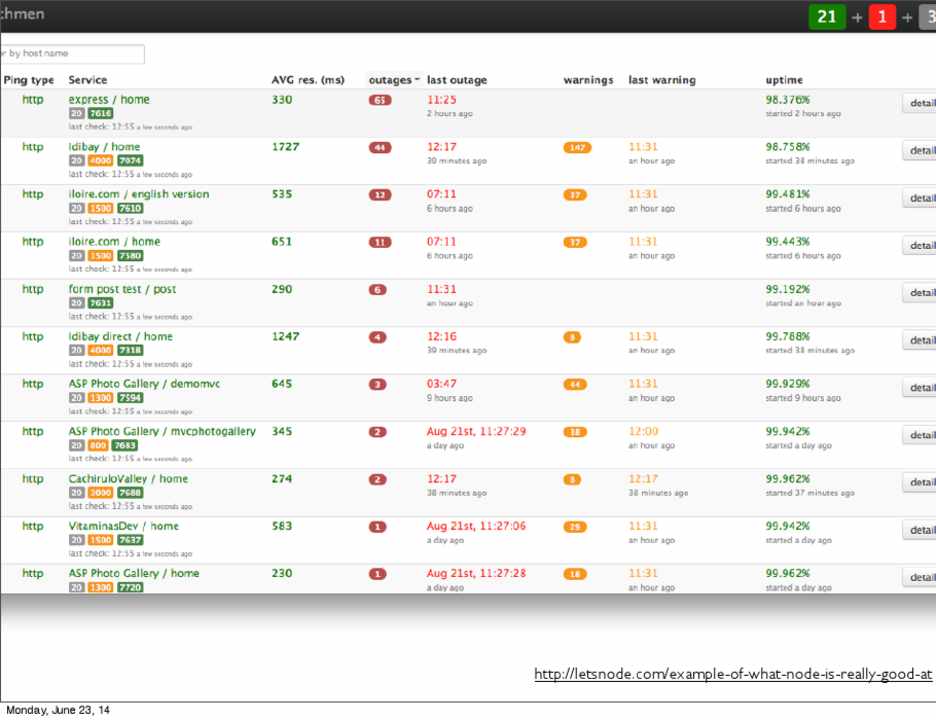Click the red 65 outages badge
The image size is (936, 720).
(380, 100)
